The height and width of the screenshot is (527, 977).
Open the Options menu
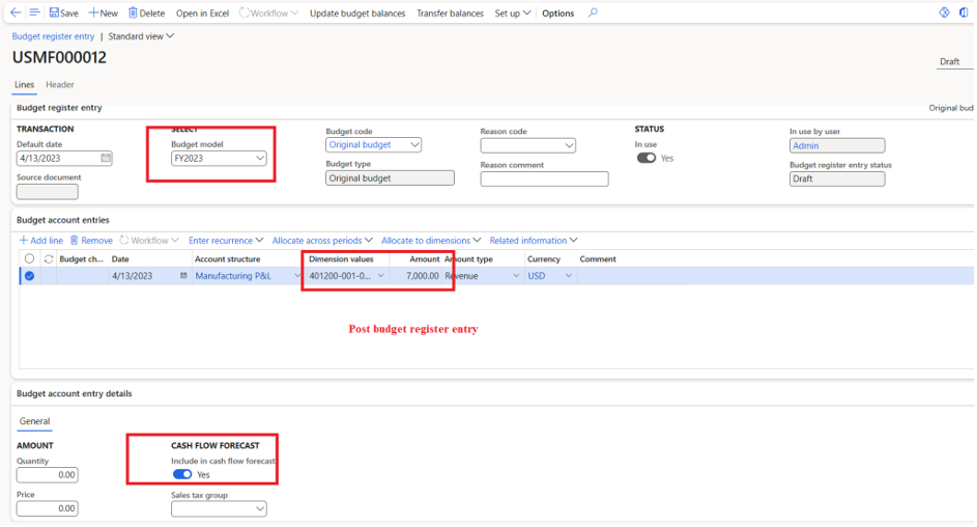point(558,13)
